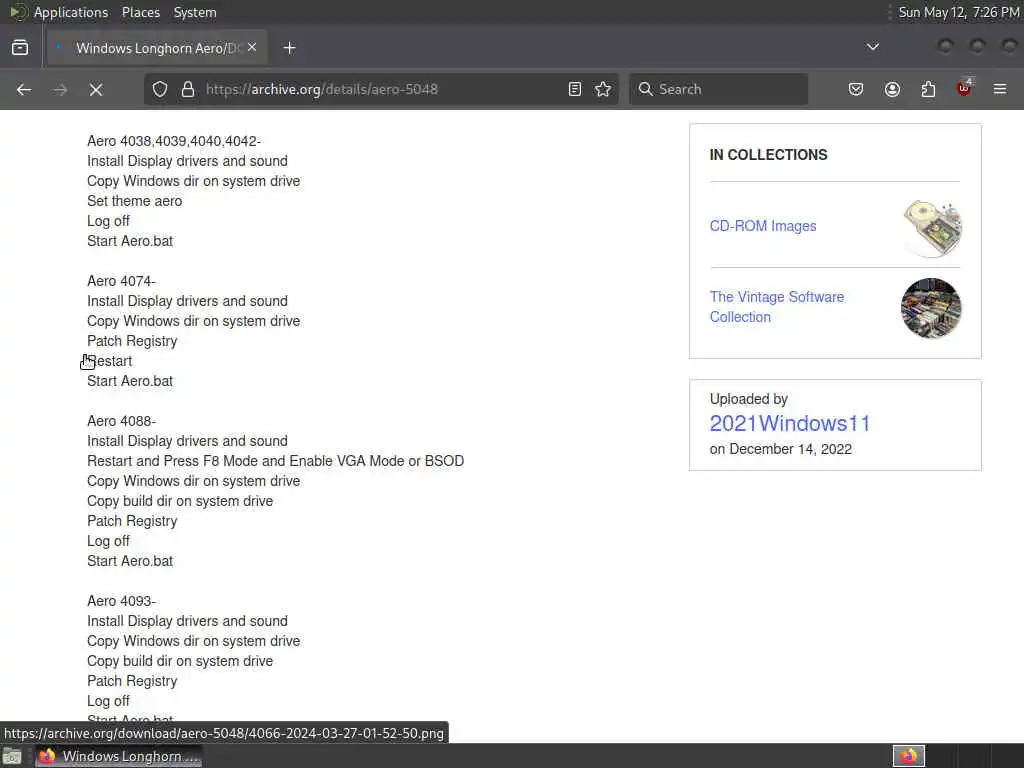Open The Vintage Software Collection link

(776, 307)
